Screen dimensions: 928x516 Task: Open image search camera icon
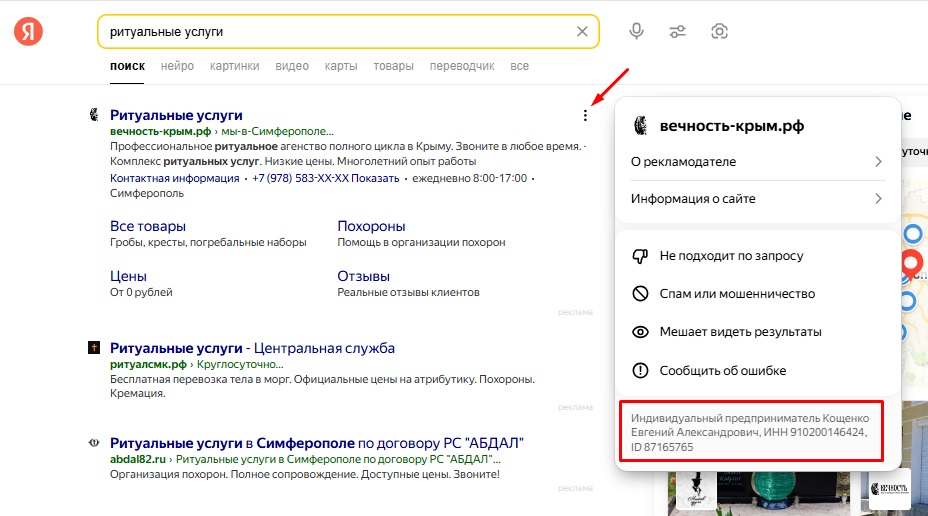(719, 31)
